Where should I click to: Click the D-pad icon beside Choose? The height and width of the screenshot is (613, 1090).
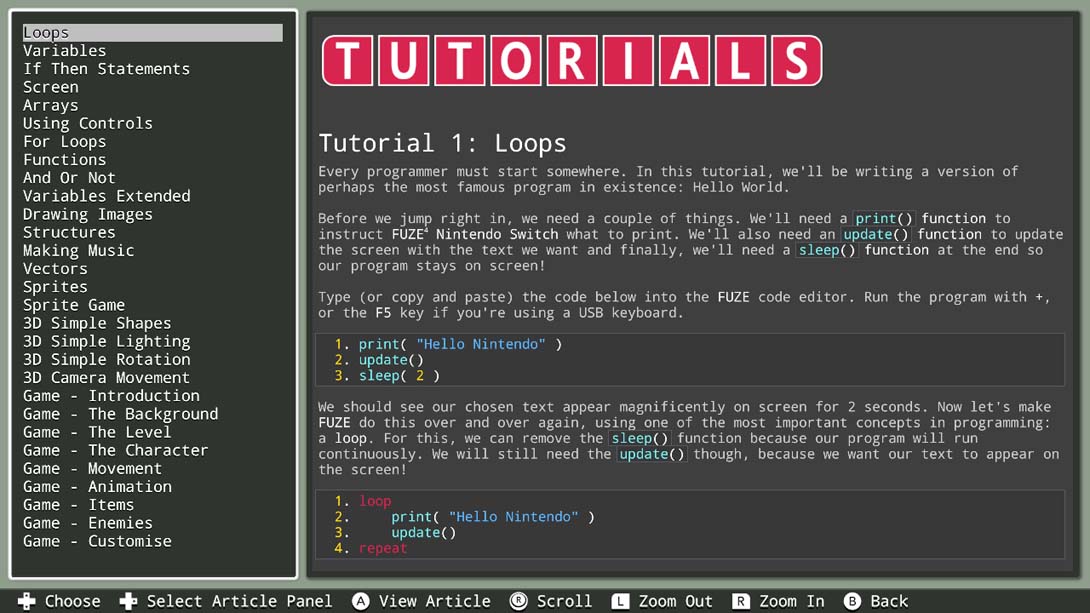[x=26, y=601]
